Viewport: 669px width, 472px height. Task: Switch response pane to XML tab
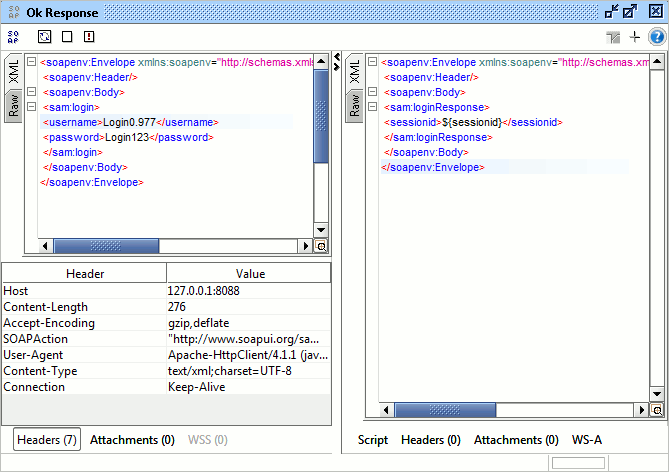click(x=355, y=72)
